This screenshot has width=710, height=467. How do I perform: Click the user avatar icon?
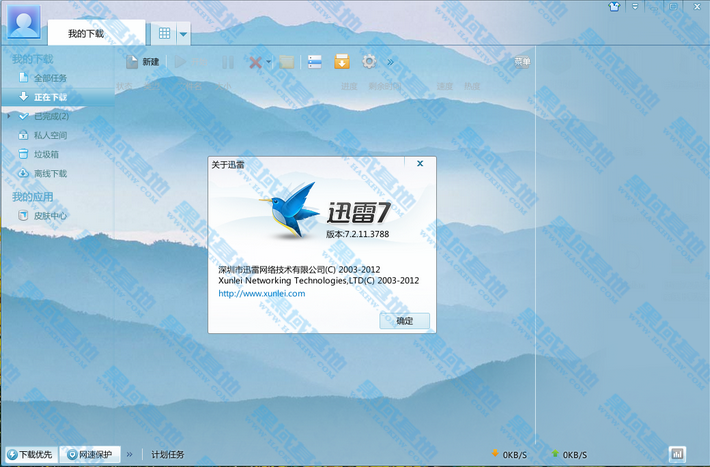click(x=24, y=23)
